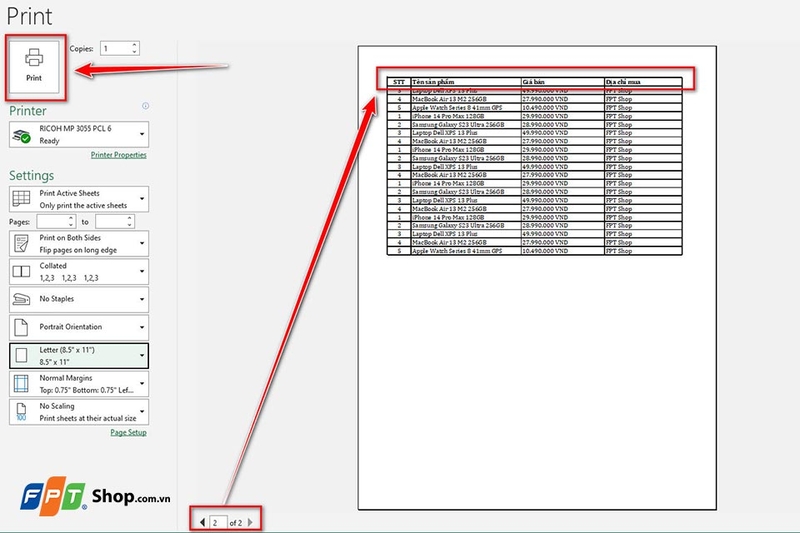Click the Letter paper size icon
Screen dimensions: 800x533
pyautogui.click(x=21, y=356)
